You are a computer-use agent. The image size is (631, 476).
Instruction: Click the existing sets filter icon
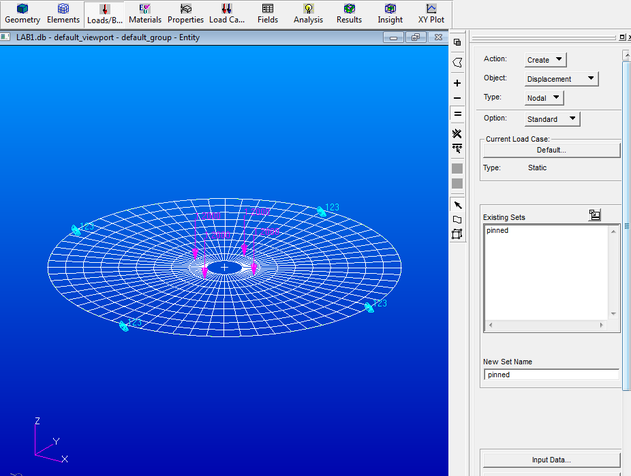595,214
